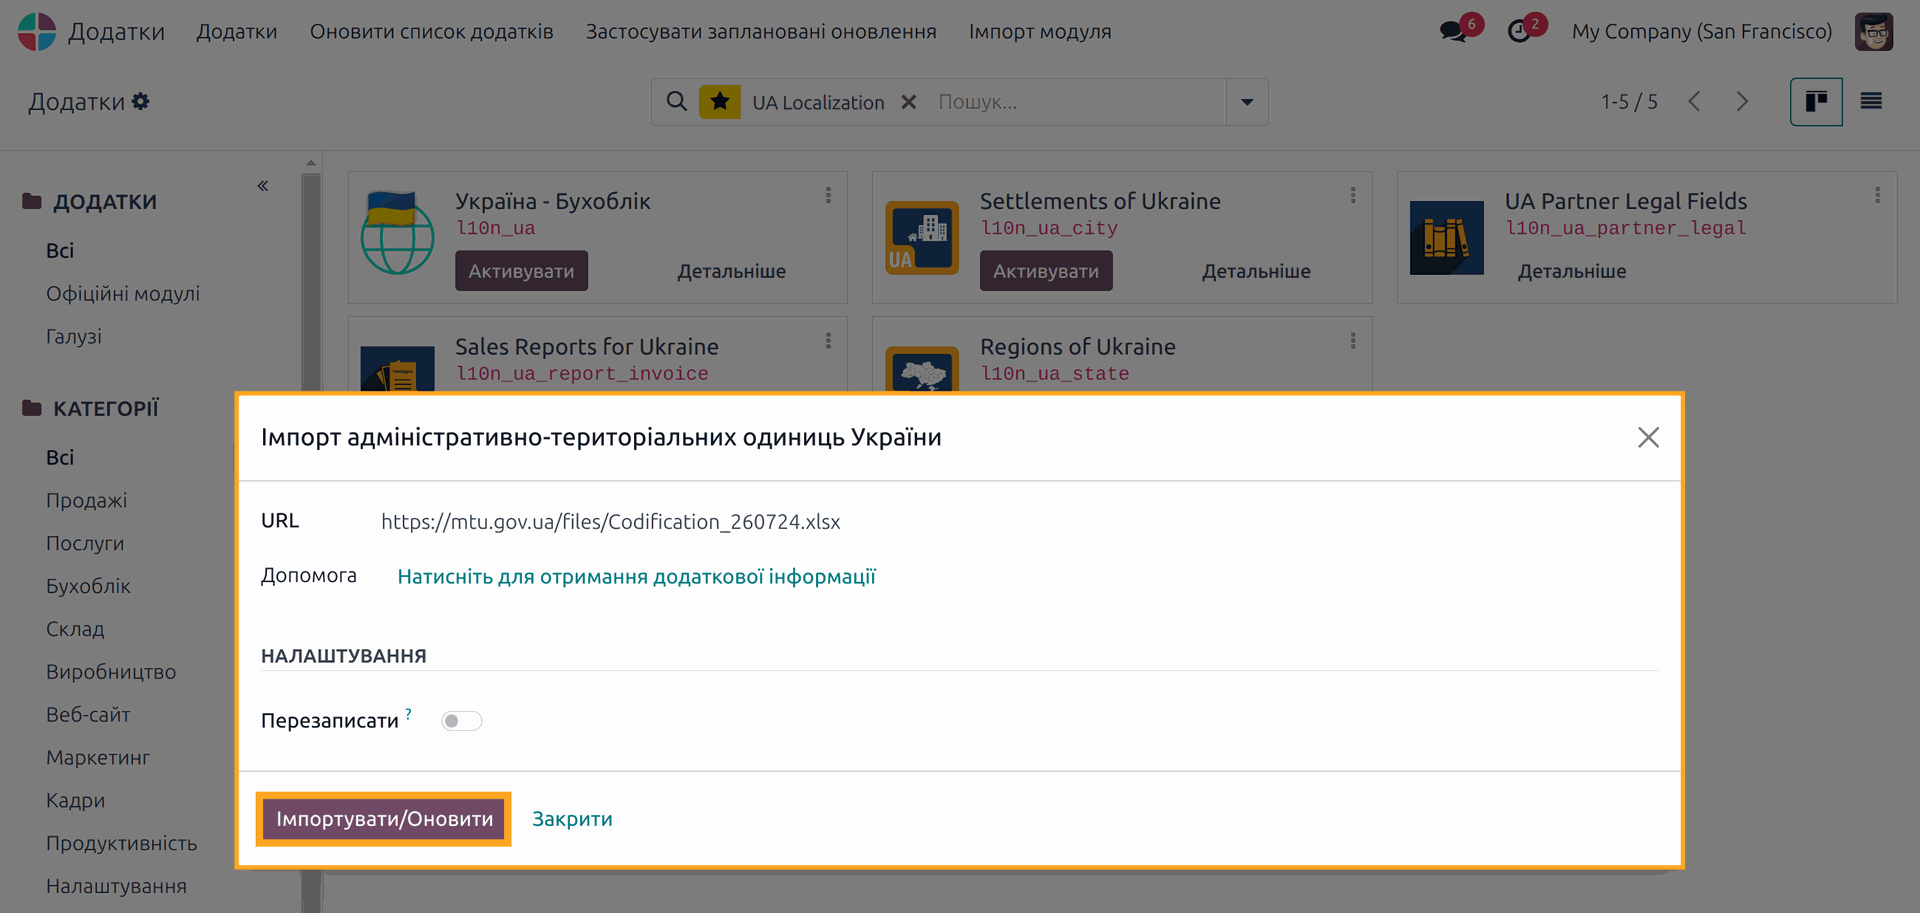Toggle the Перезаписати switch

click(x=462, y=721)
